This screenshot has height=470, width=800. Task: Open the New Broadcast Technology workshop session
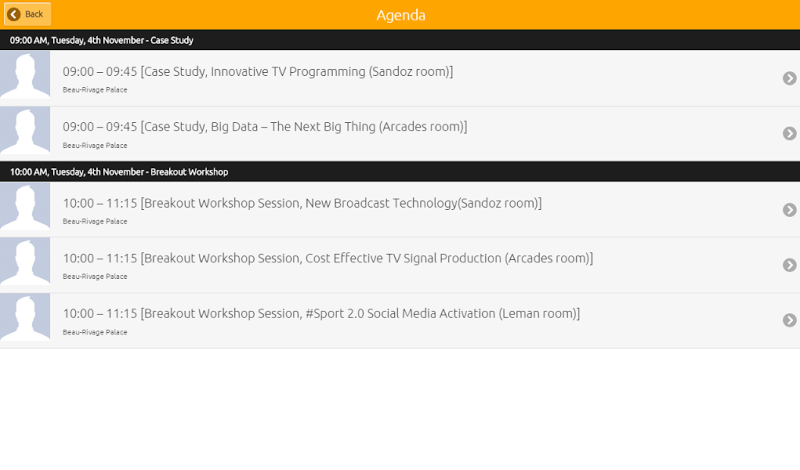[301, 203]
